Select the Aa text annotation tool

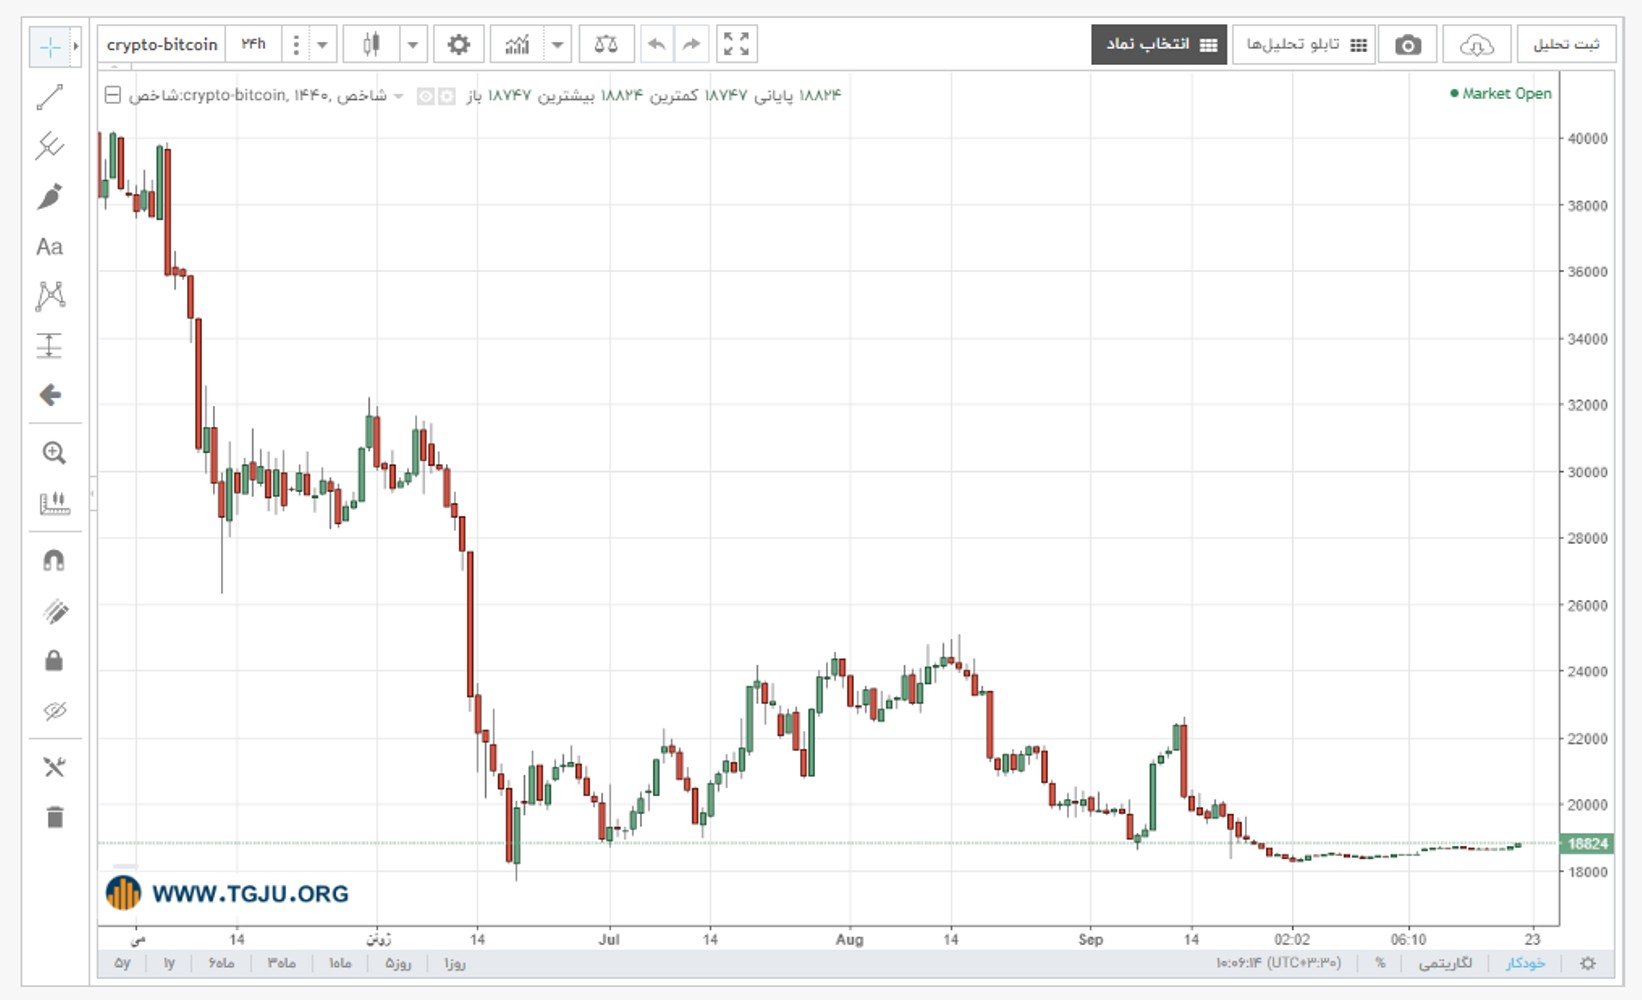(x=49, y=247)
